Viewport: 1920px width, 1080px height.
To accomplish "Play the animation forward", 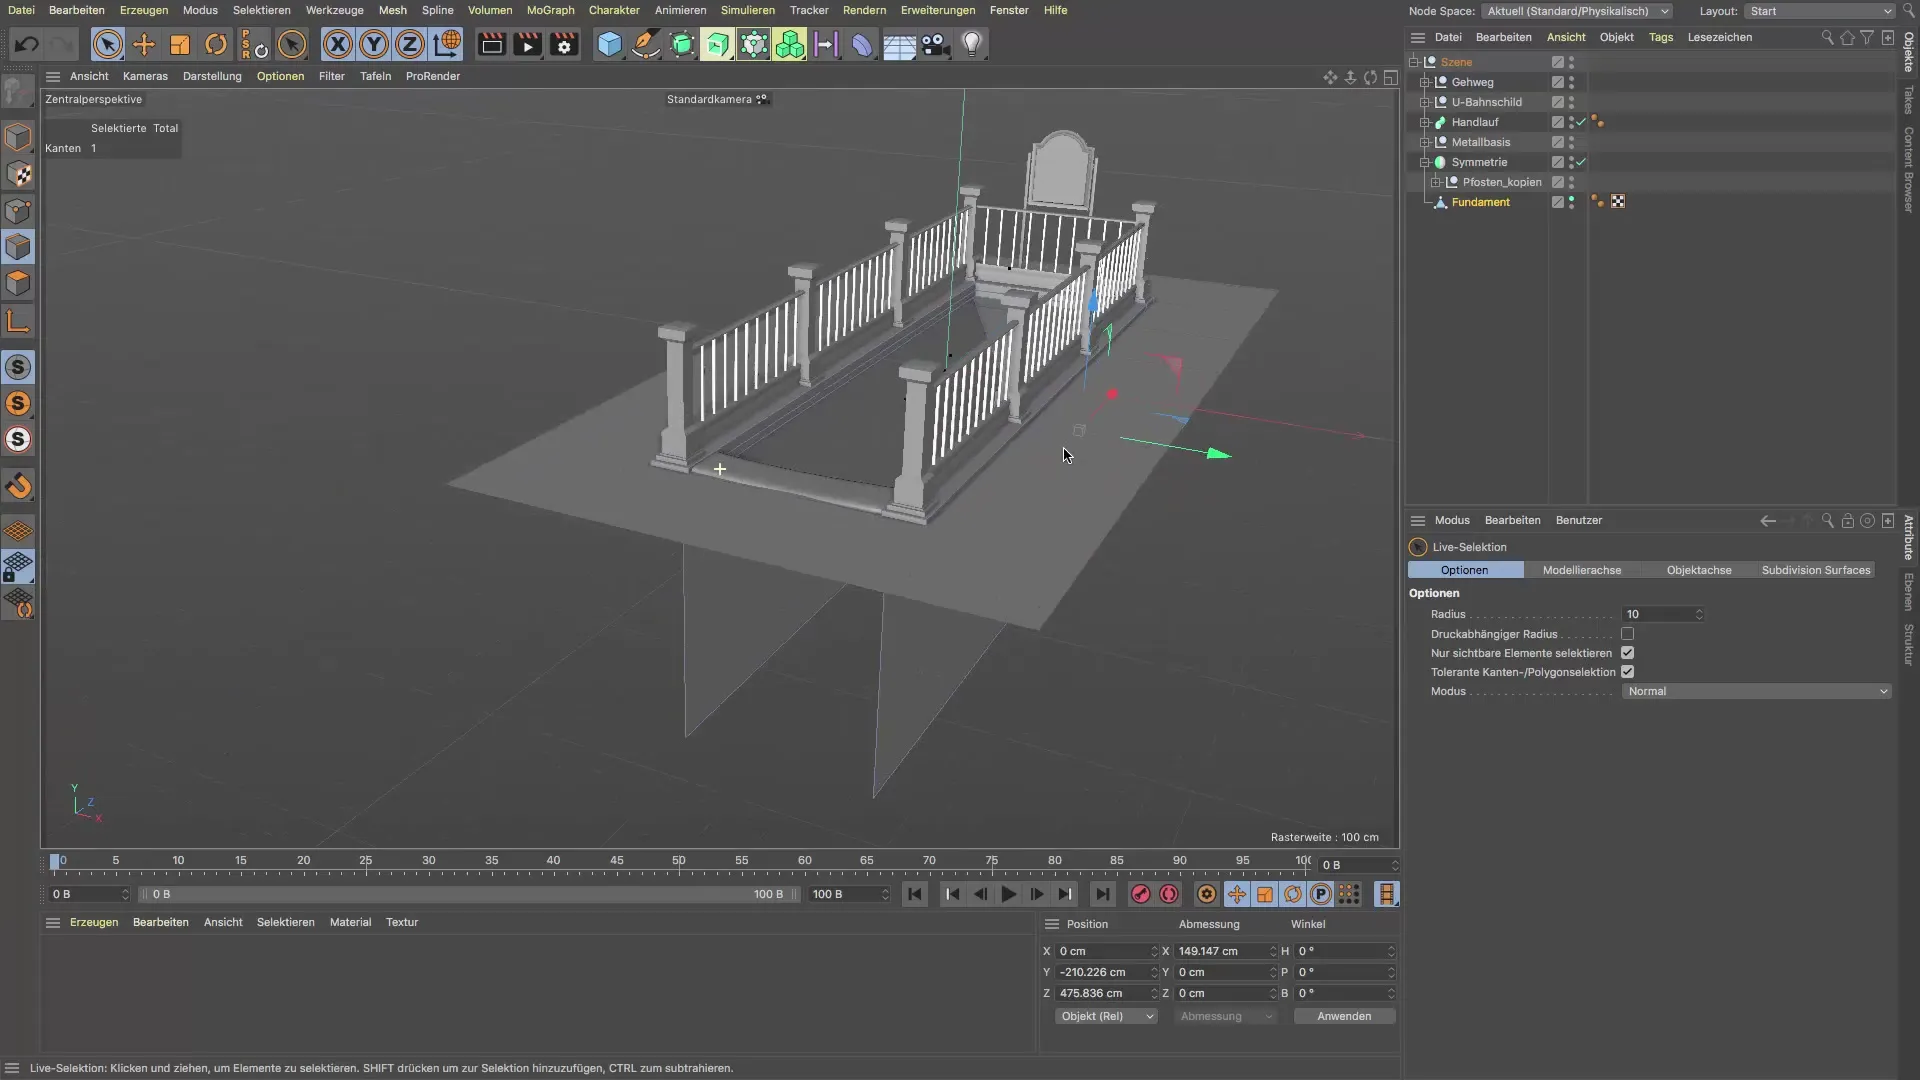I will pyautogui.click(x=1008, y=894).
